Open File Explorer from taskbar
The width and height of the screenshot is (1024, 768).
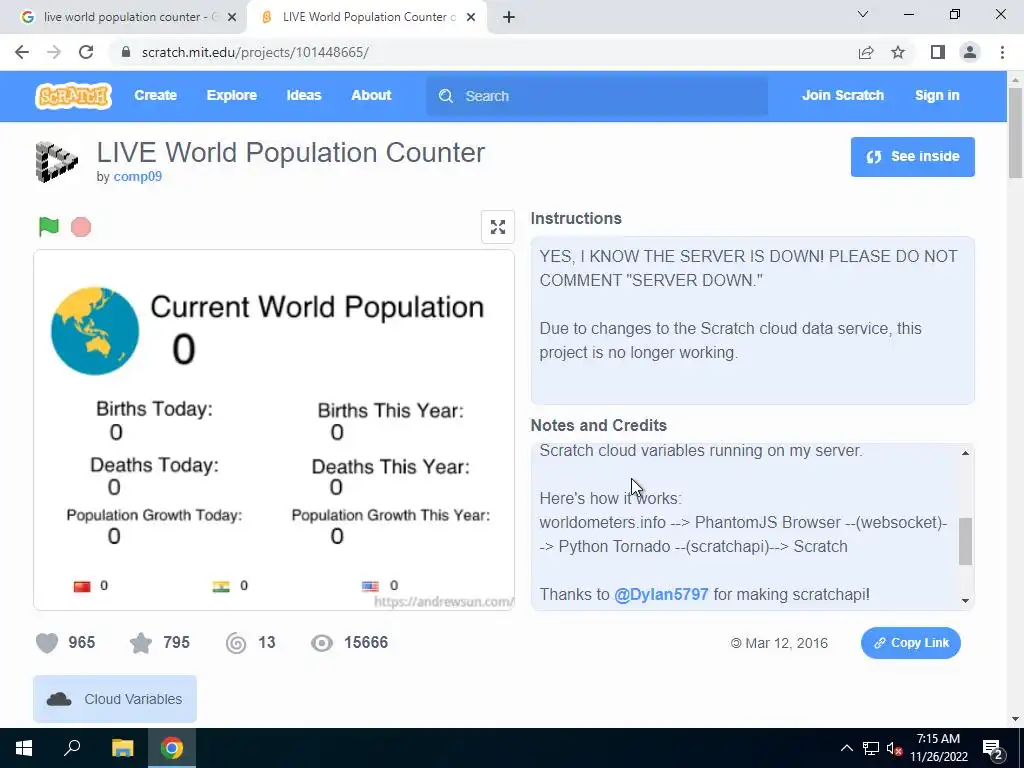122,748
